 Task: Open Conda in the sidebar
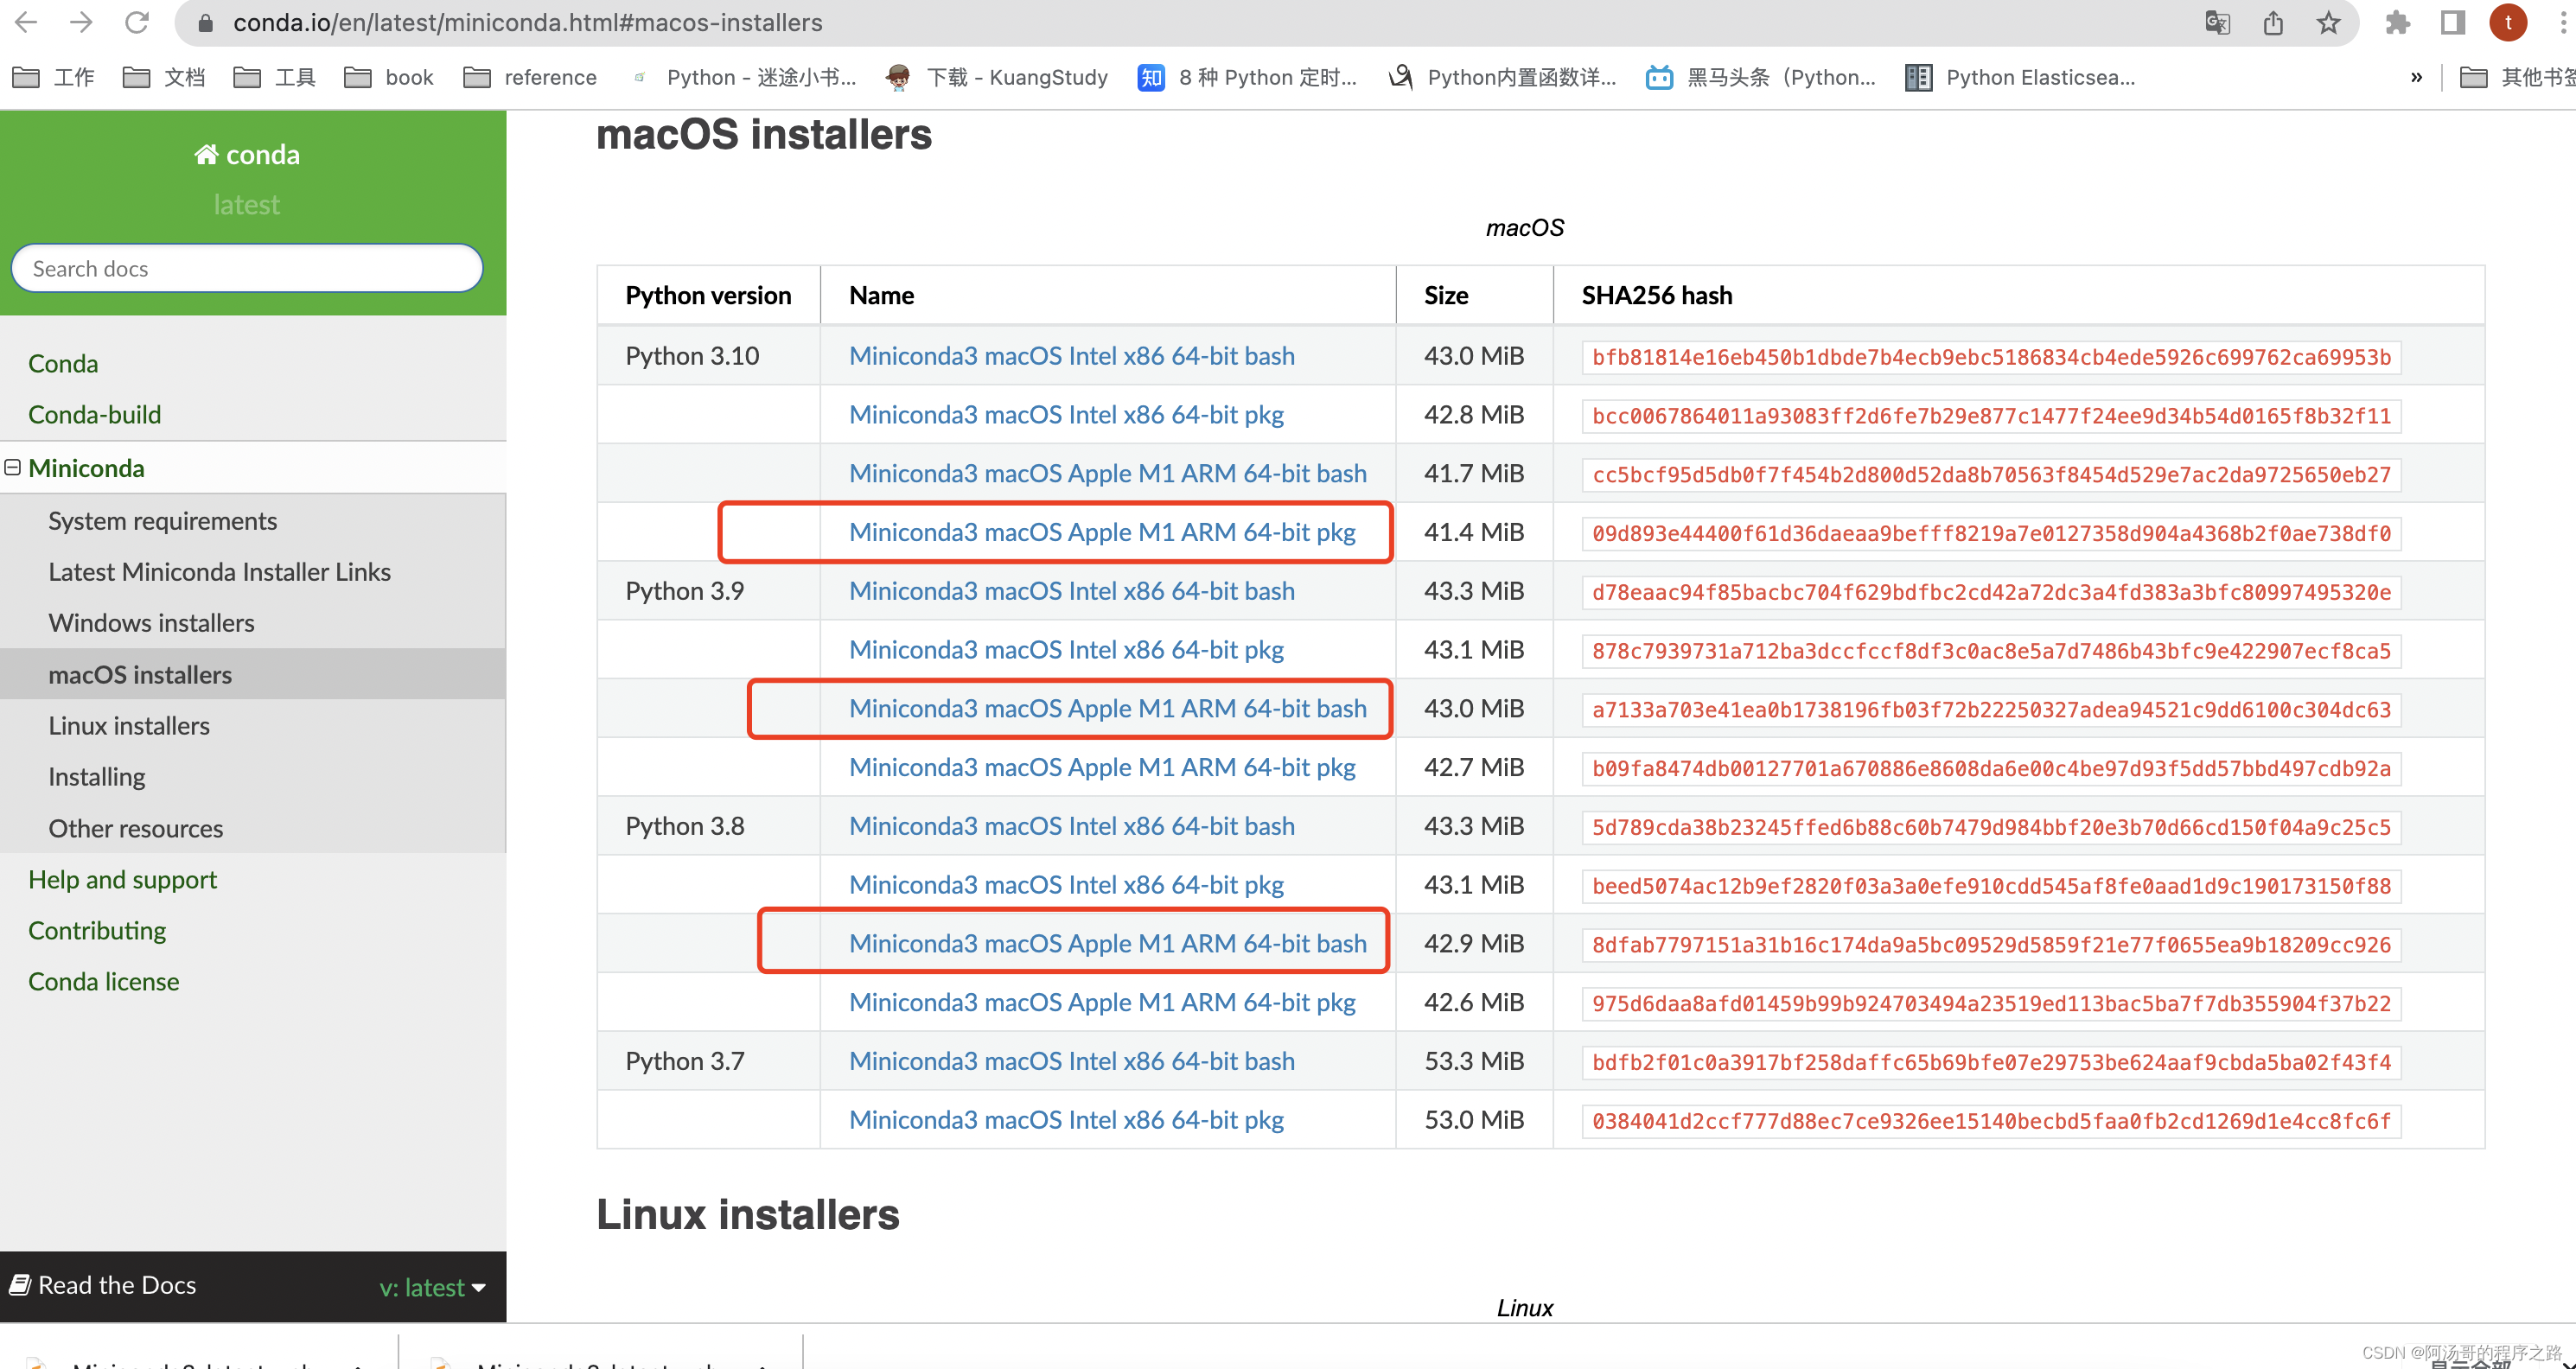pos(63,363)
